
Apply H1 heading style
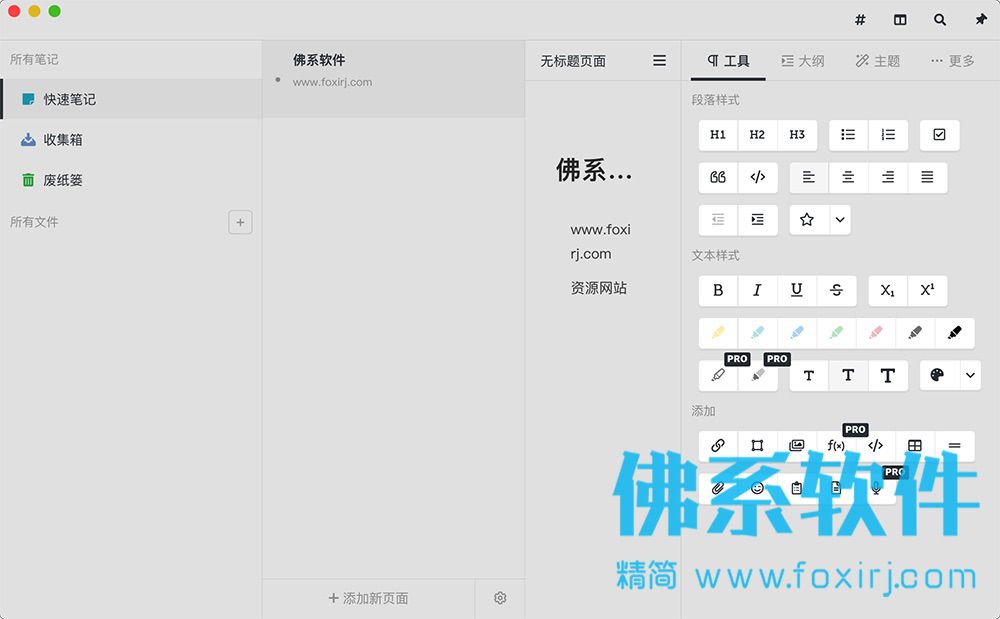coord(718,135)
